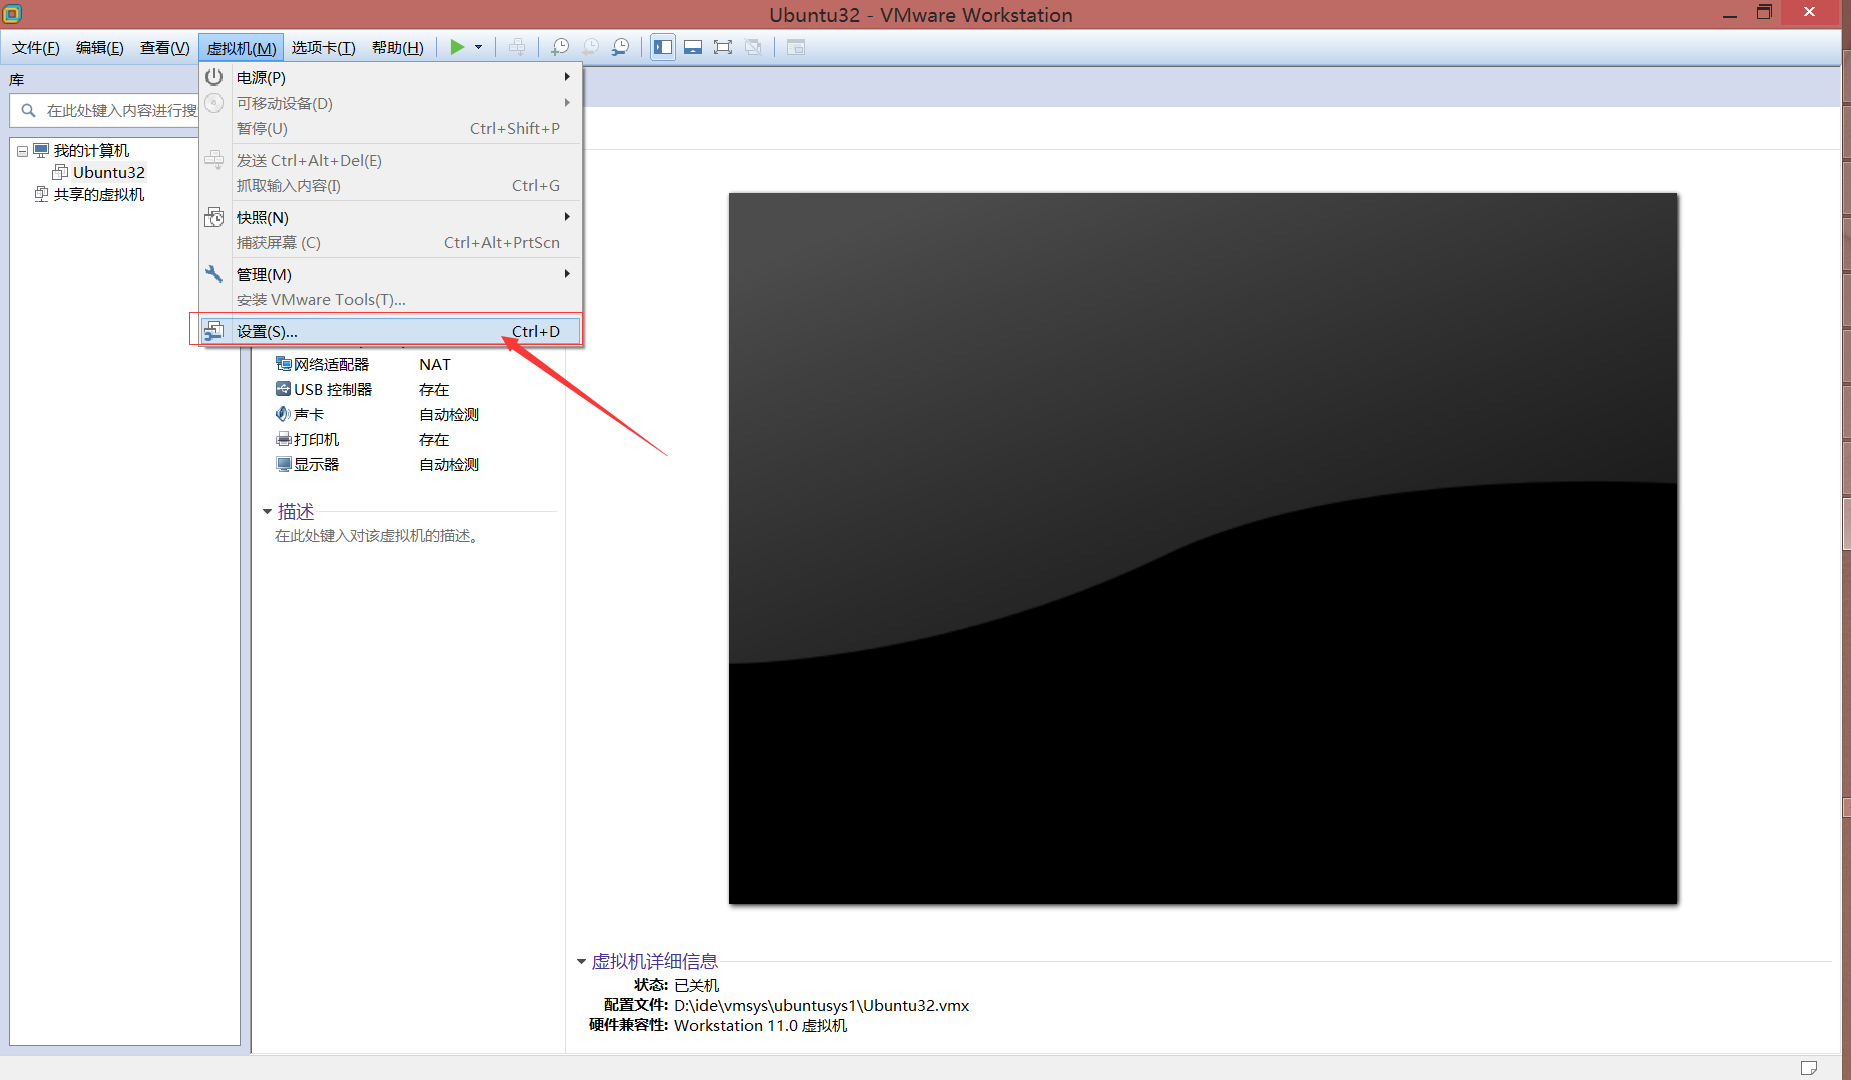Click the virtual machine screen preview

[1203, 548]
